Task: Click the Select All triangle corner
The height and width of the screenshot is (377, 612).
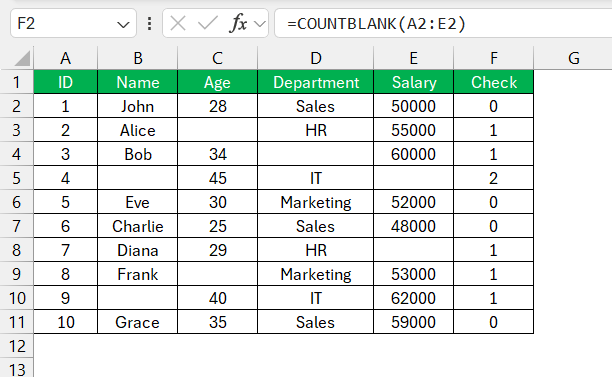Action: tap(22, 59)
